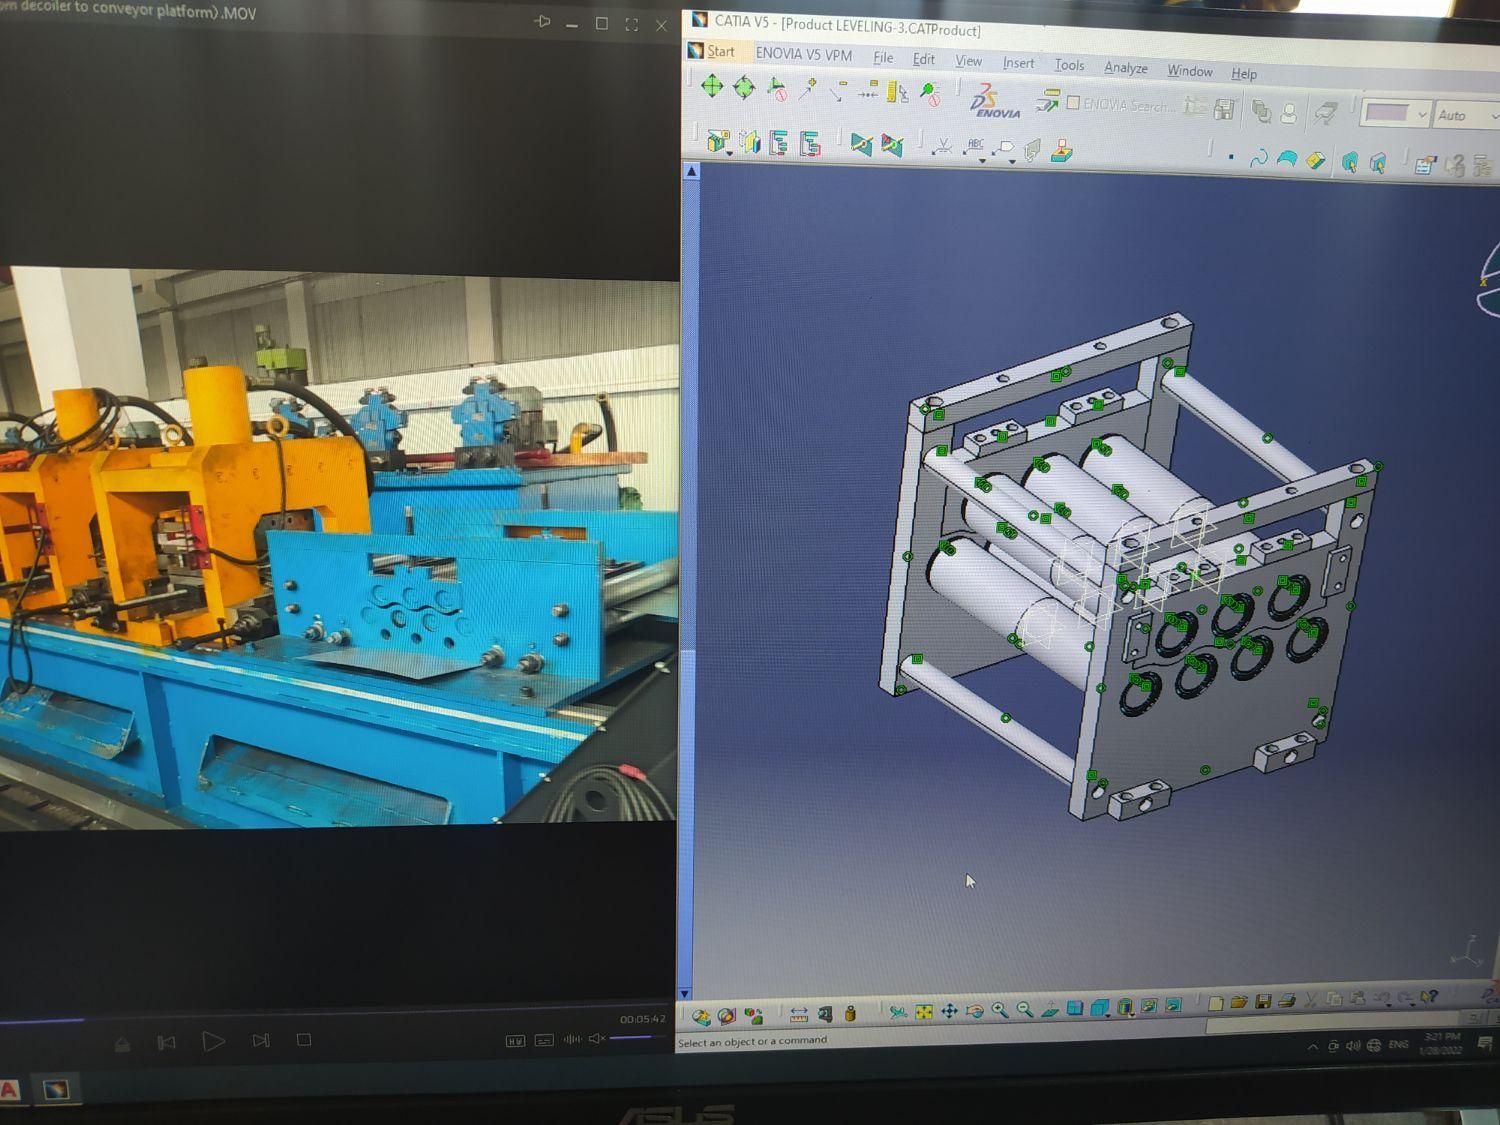The image size is (1500, 1125).
Task: Click the Sectioning tool icon
Action: click(x=861, y=146)
